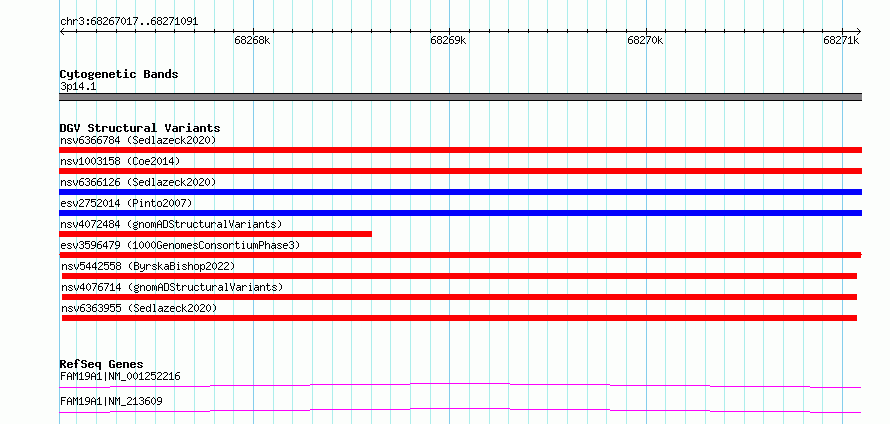890x424 pixels.
Task: Select the 3p14.1 band label
Action: click(78, 87)
